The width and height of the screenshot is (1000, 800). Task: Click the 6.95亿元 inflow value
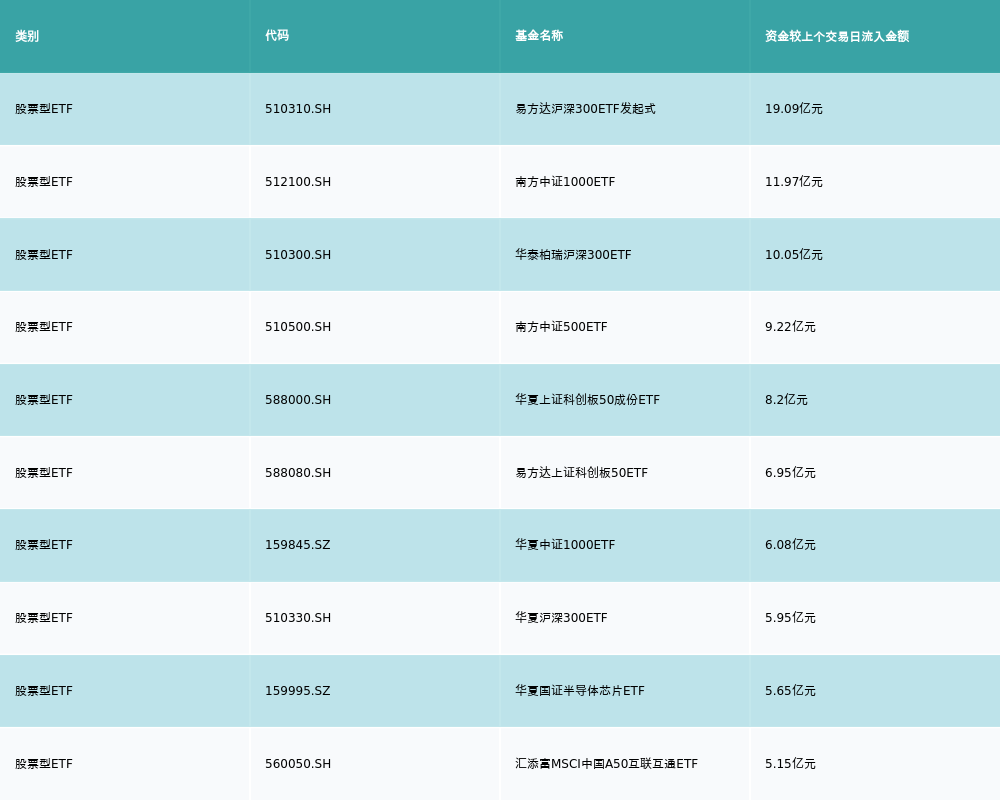pos(790,473)
